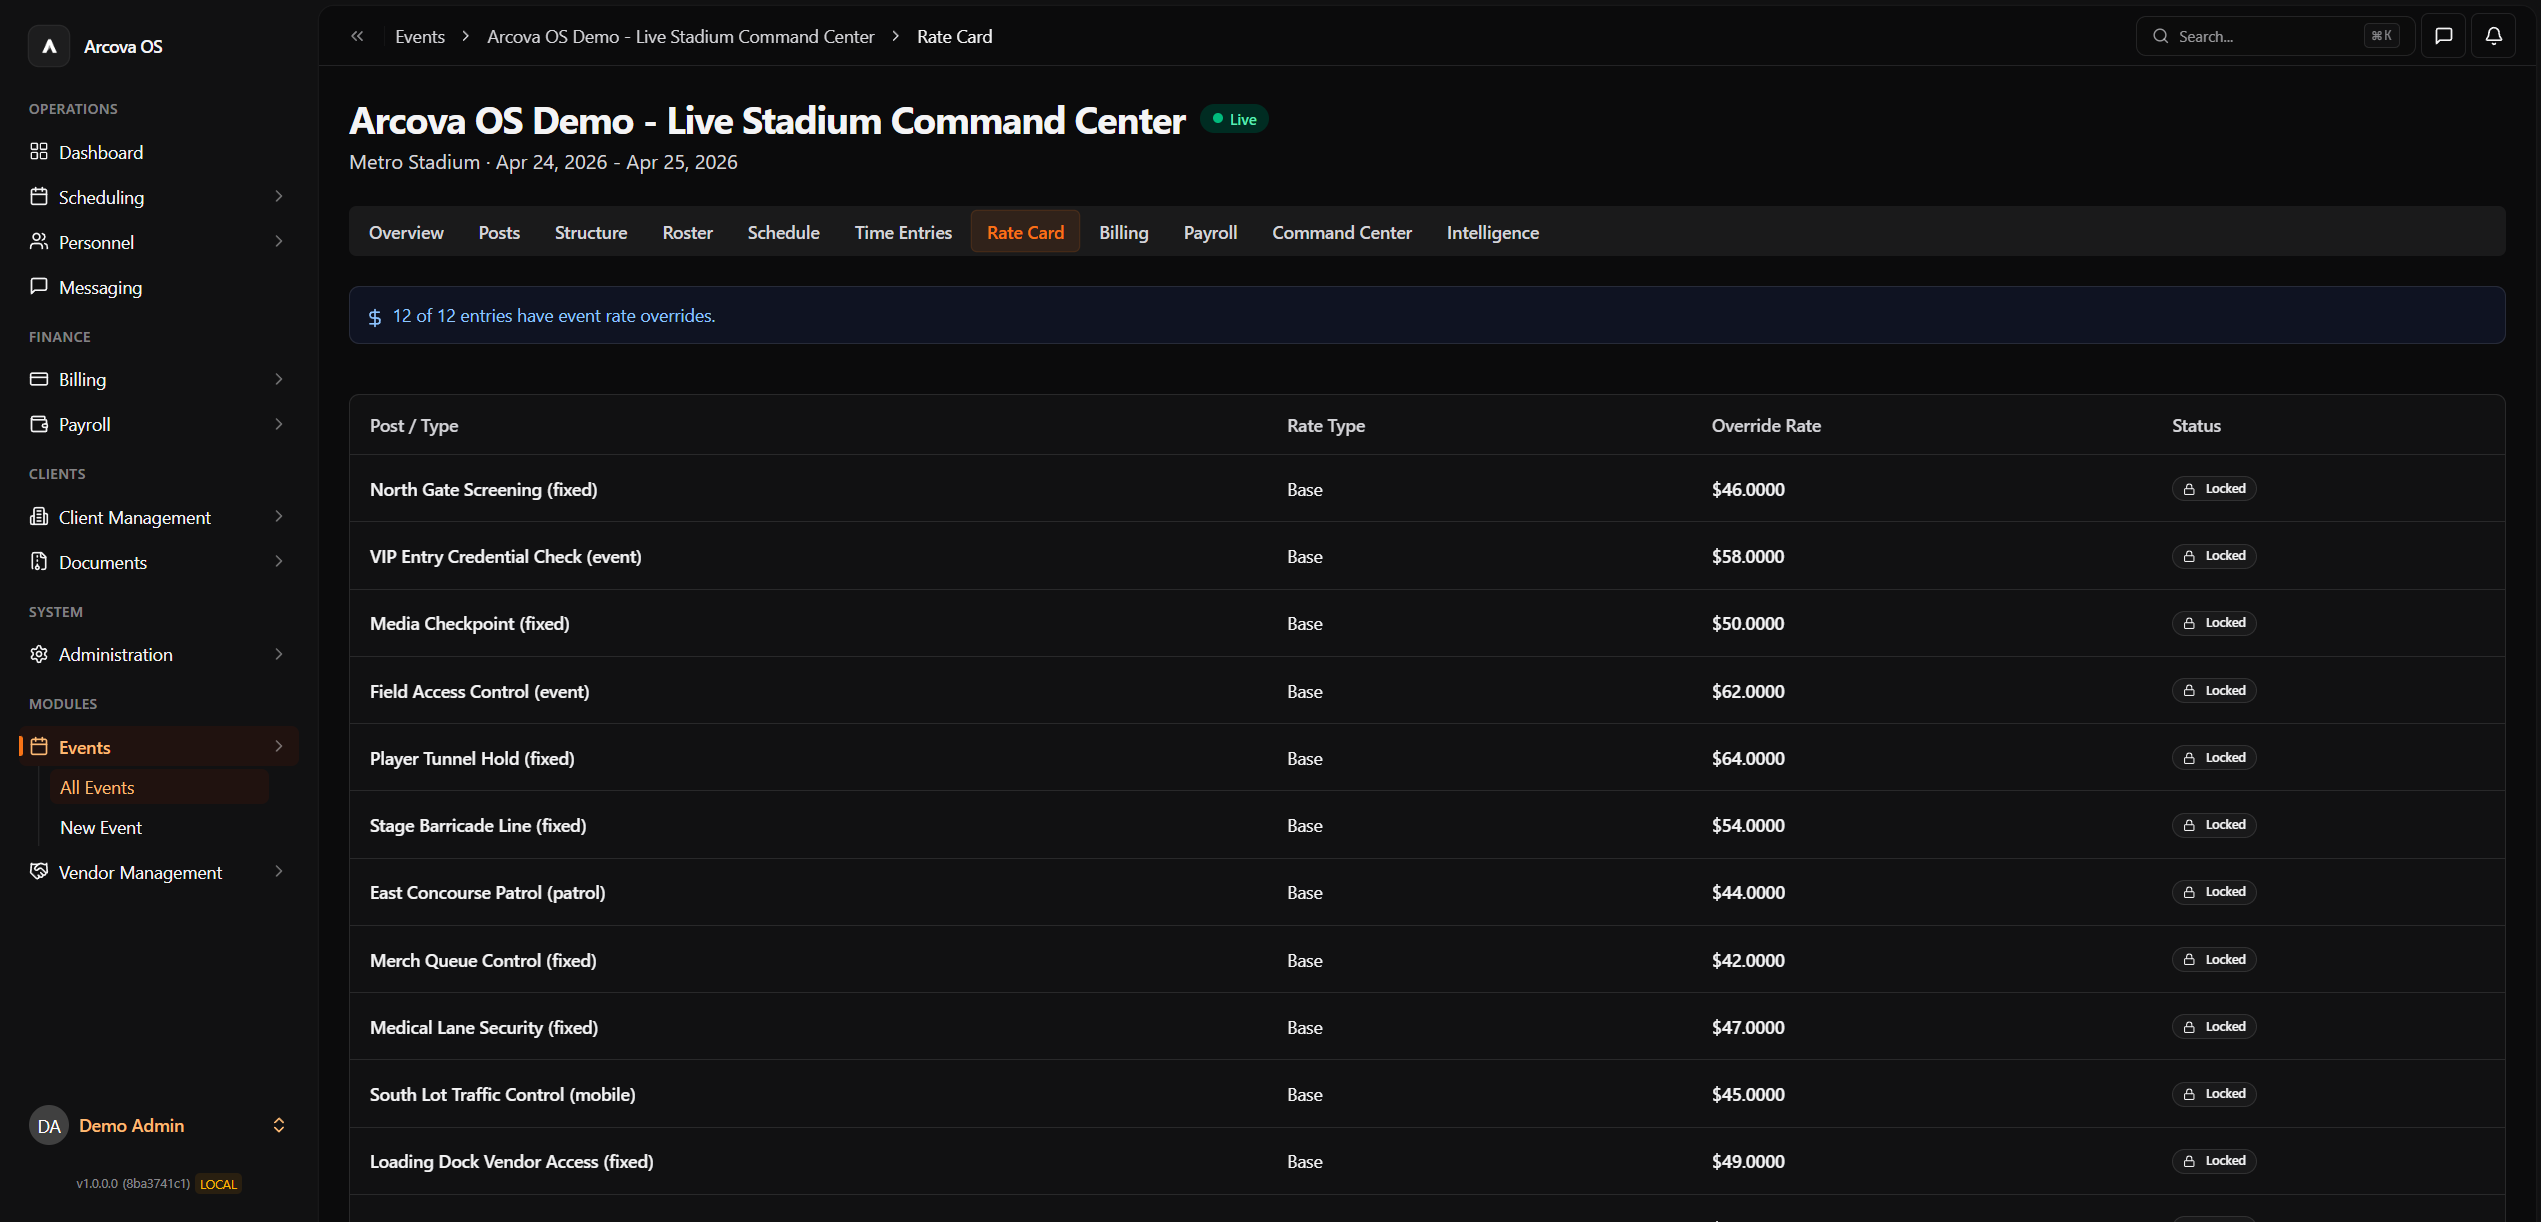
Task: Open the event Billing tab
Action: 1124,232
